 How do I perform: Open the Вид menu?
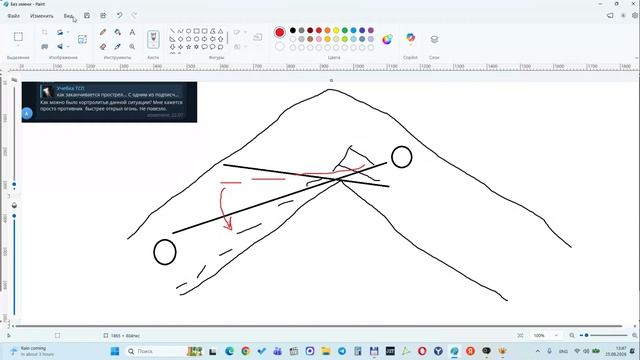[68, 16]
